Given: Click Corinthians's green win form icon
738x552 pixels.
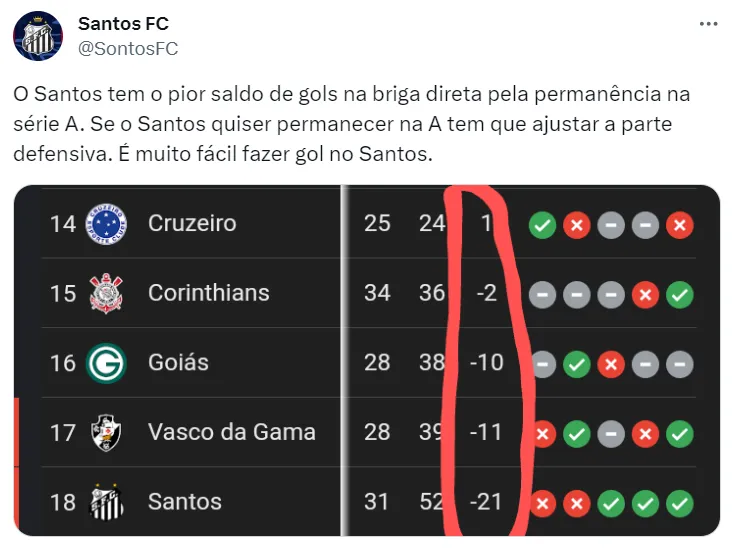Looking at the screenshot, I should coord(680,295).
